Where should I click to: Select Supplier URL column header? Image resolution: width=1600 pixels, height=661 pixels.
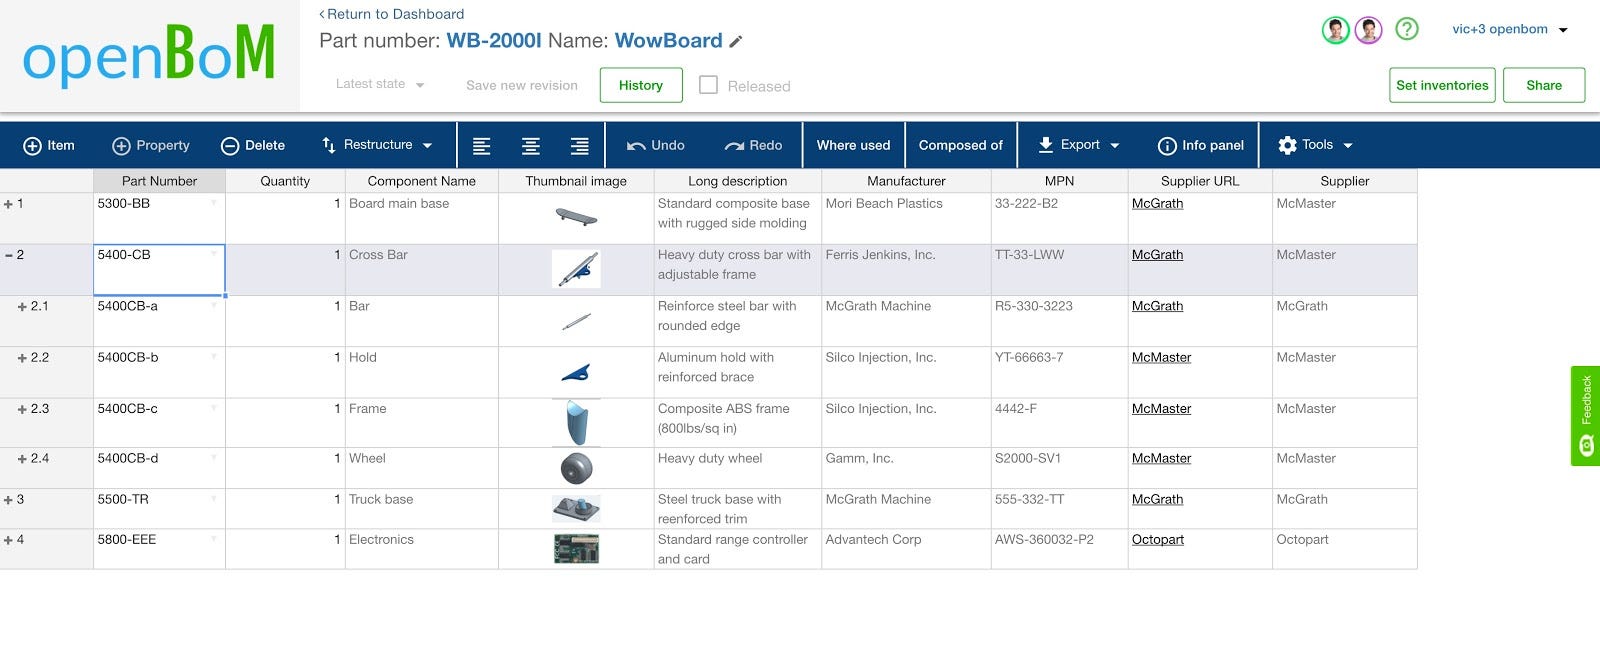click(x=1200, y=181)
